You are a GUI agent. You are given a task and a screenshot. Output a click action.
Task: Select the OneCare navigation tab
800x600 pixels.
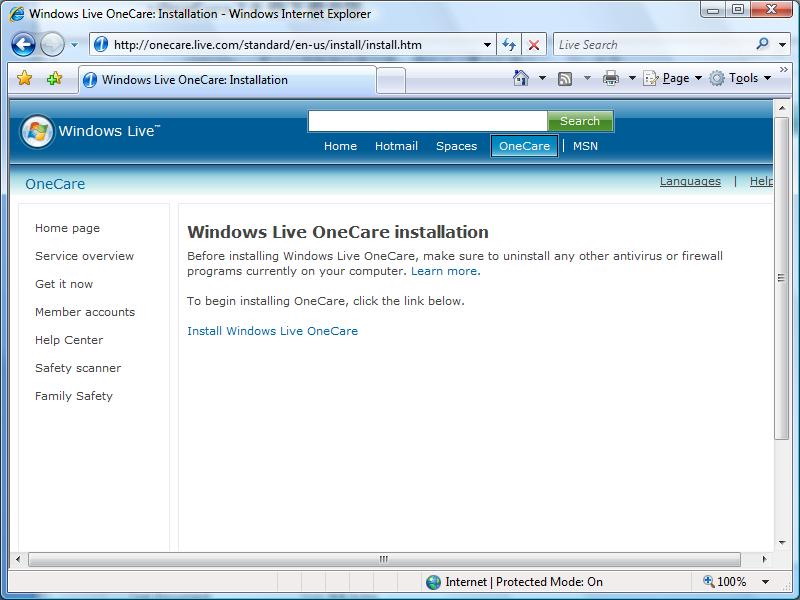pyautogui.click(x=524, y=146)
